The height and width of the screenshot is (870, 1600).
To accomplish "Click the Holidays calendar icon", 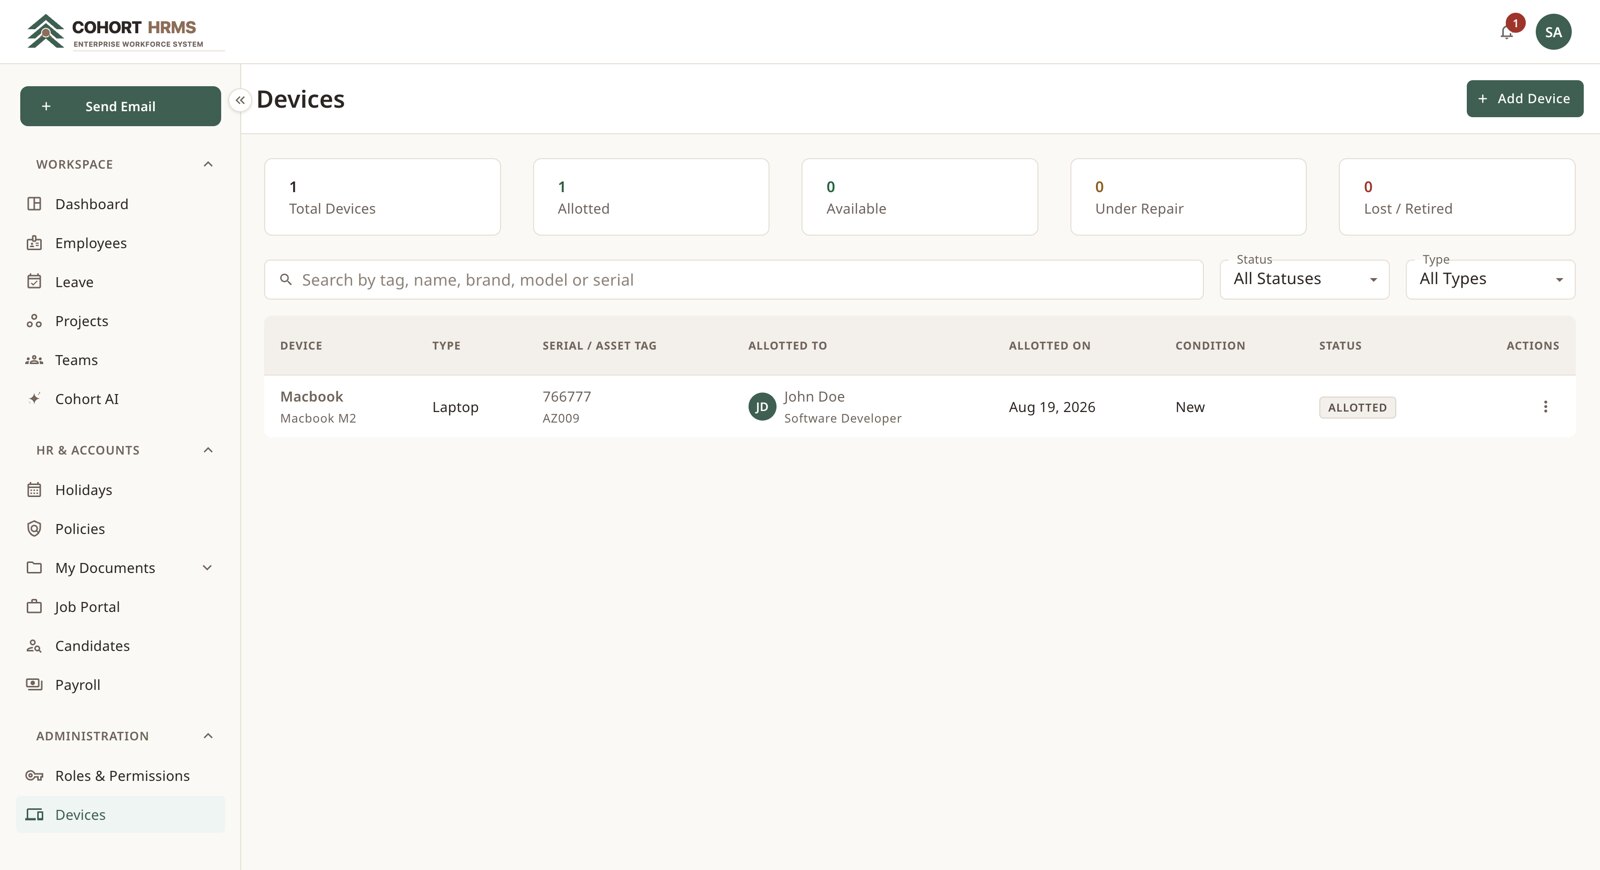I will click(x=34, y=490).
